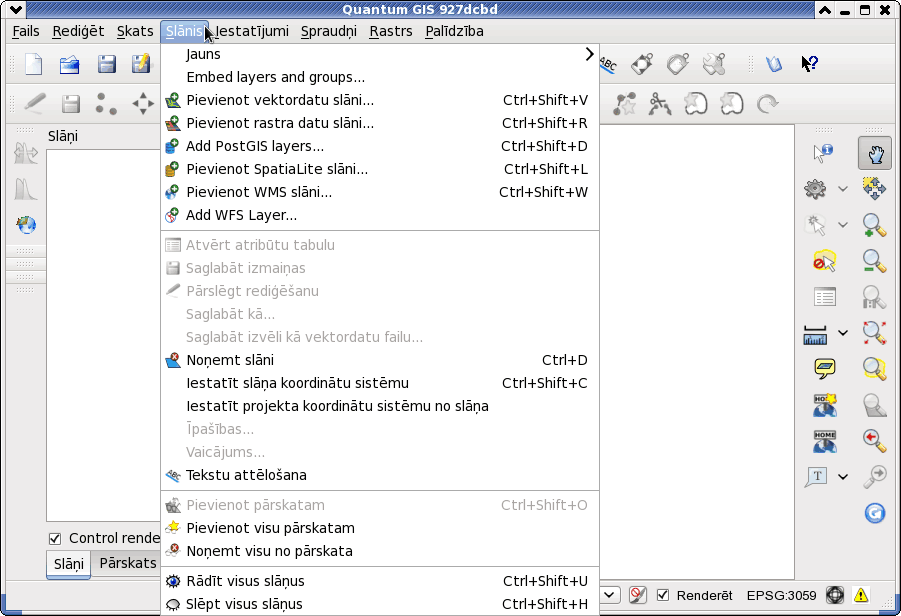Click the Deselect features icon

tap(824, 261)
